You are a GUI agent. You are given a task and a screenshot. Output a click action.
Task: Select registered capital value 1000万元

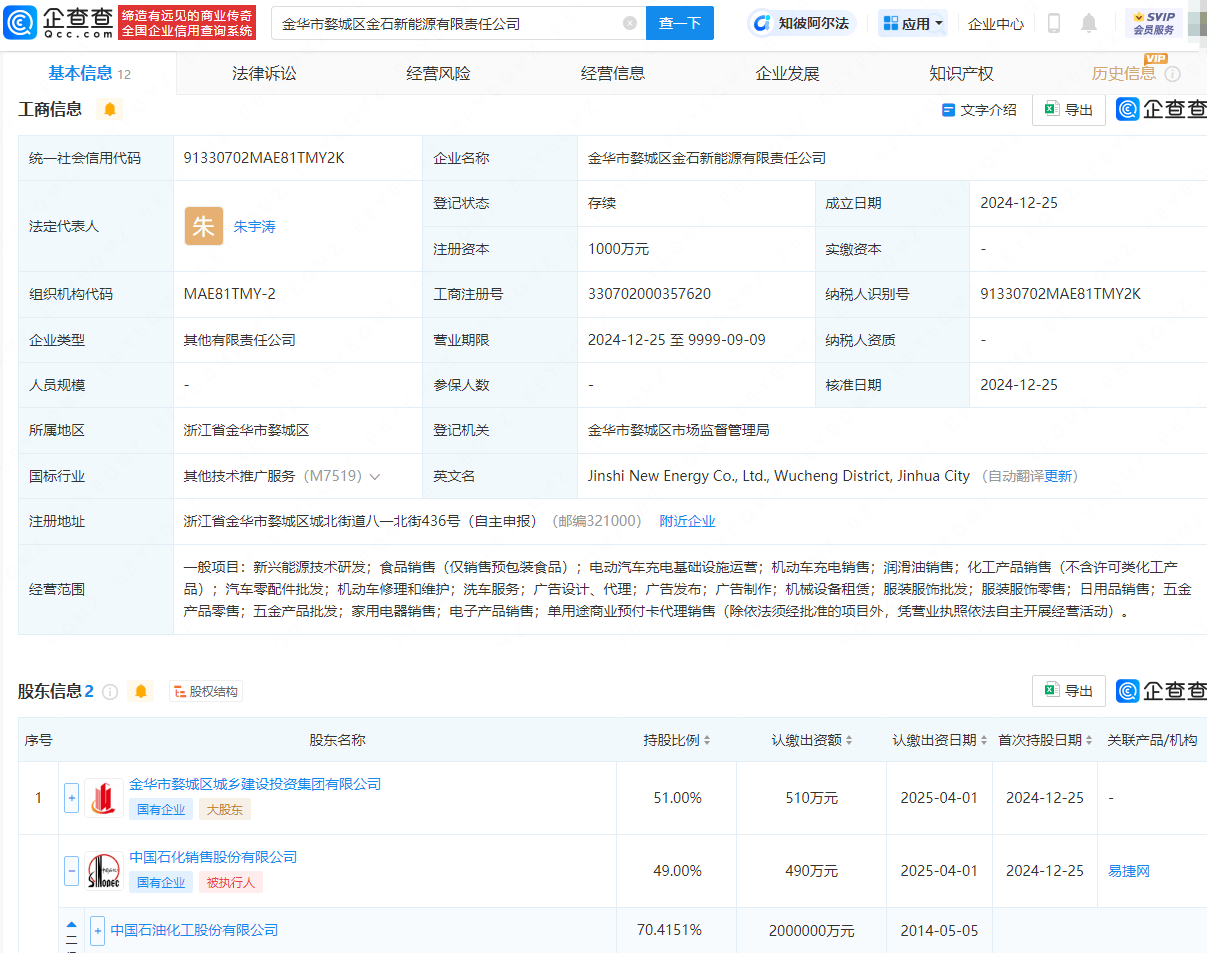[x=618, y=249]
